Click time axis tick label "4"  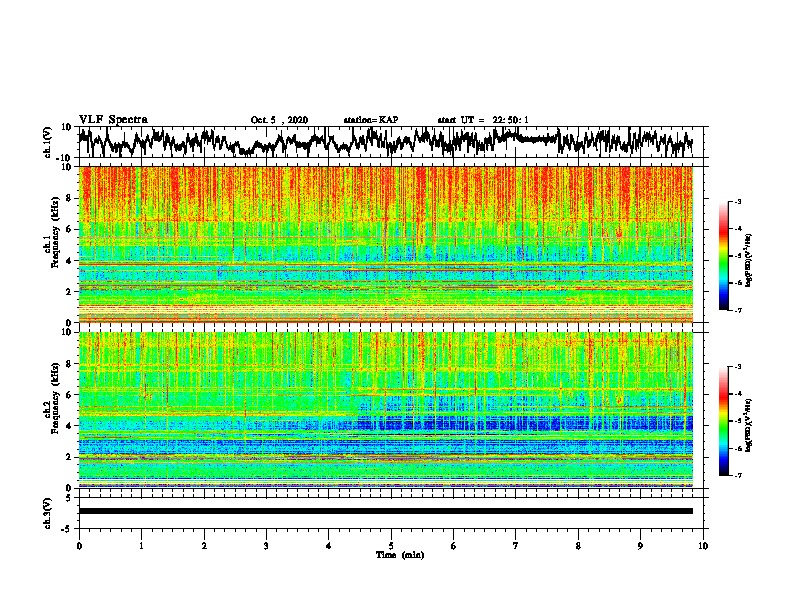click(329, 546)
